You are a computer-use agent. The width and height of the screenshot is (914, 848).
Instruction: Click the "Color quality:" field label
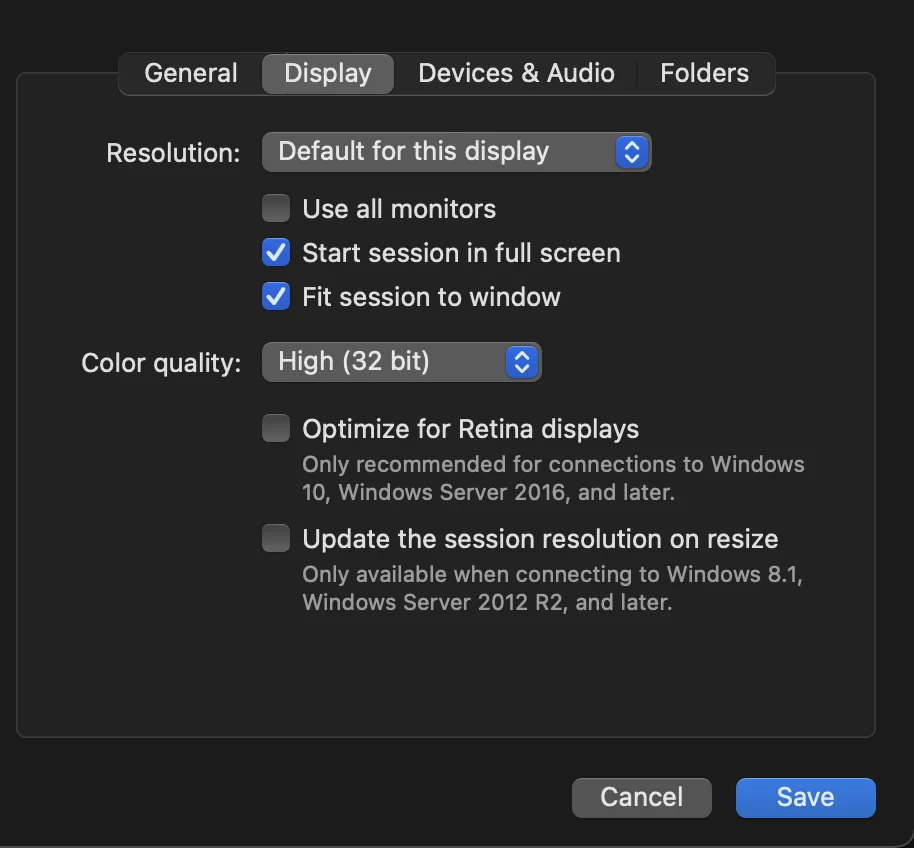[161, 362]
